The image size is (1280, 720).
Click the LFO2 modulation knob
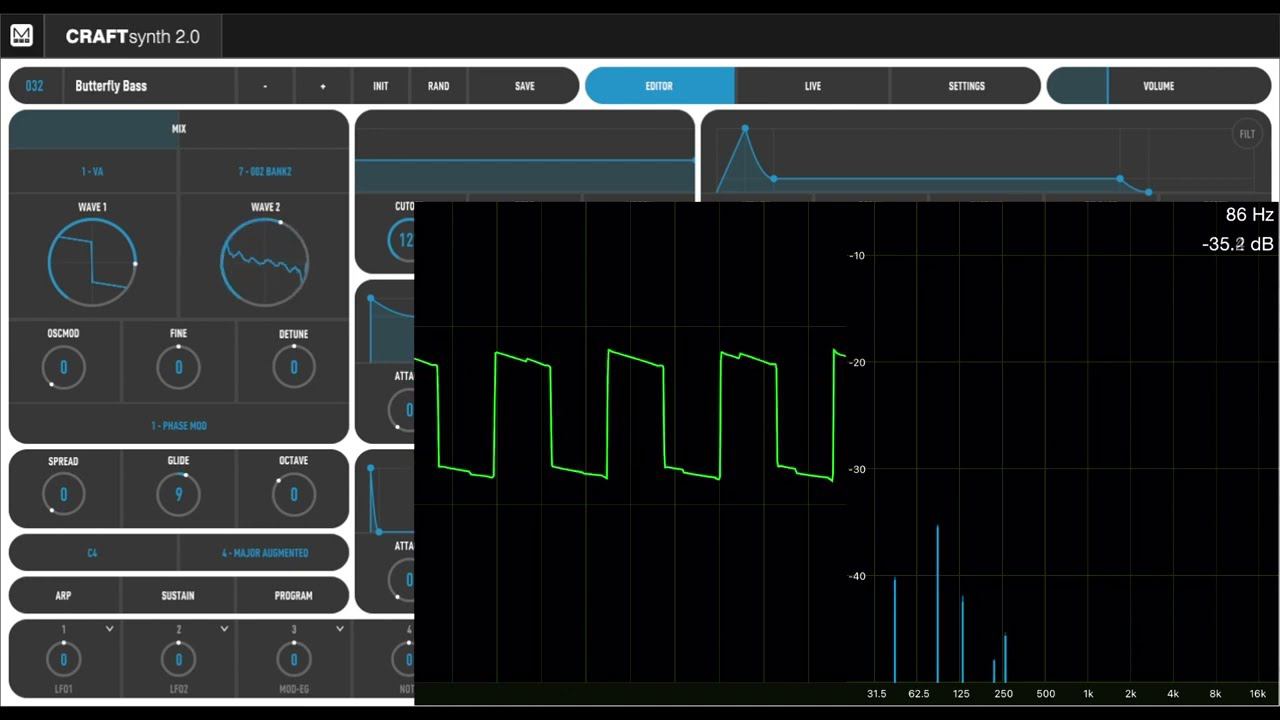(x=179, y=660)
